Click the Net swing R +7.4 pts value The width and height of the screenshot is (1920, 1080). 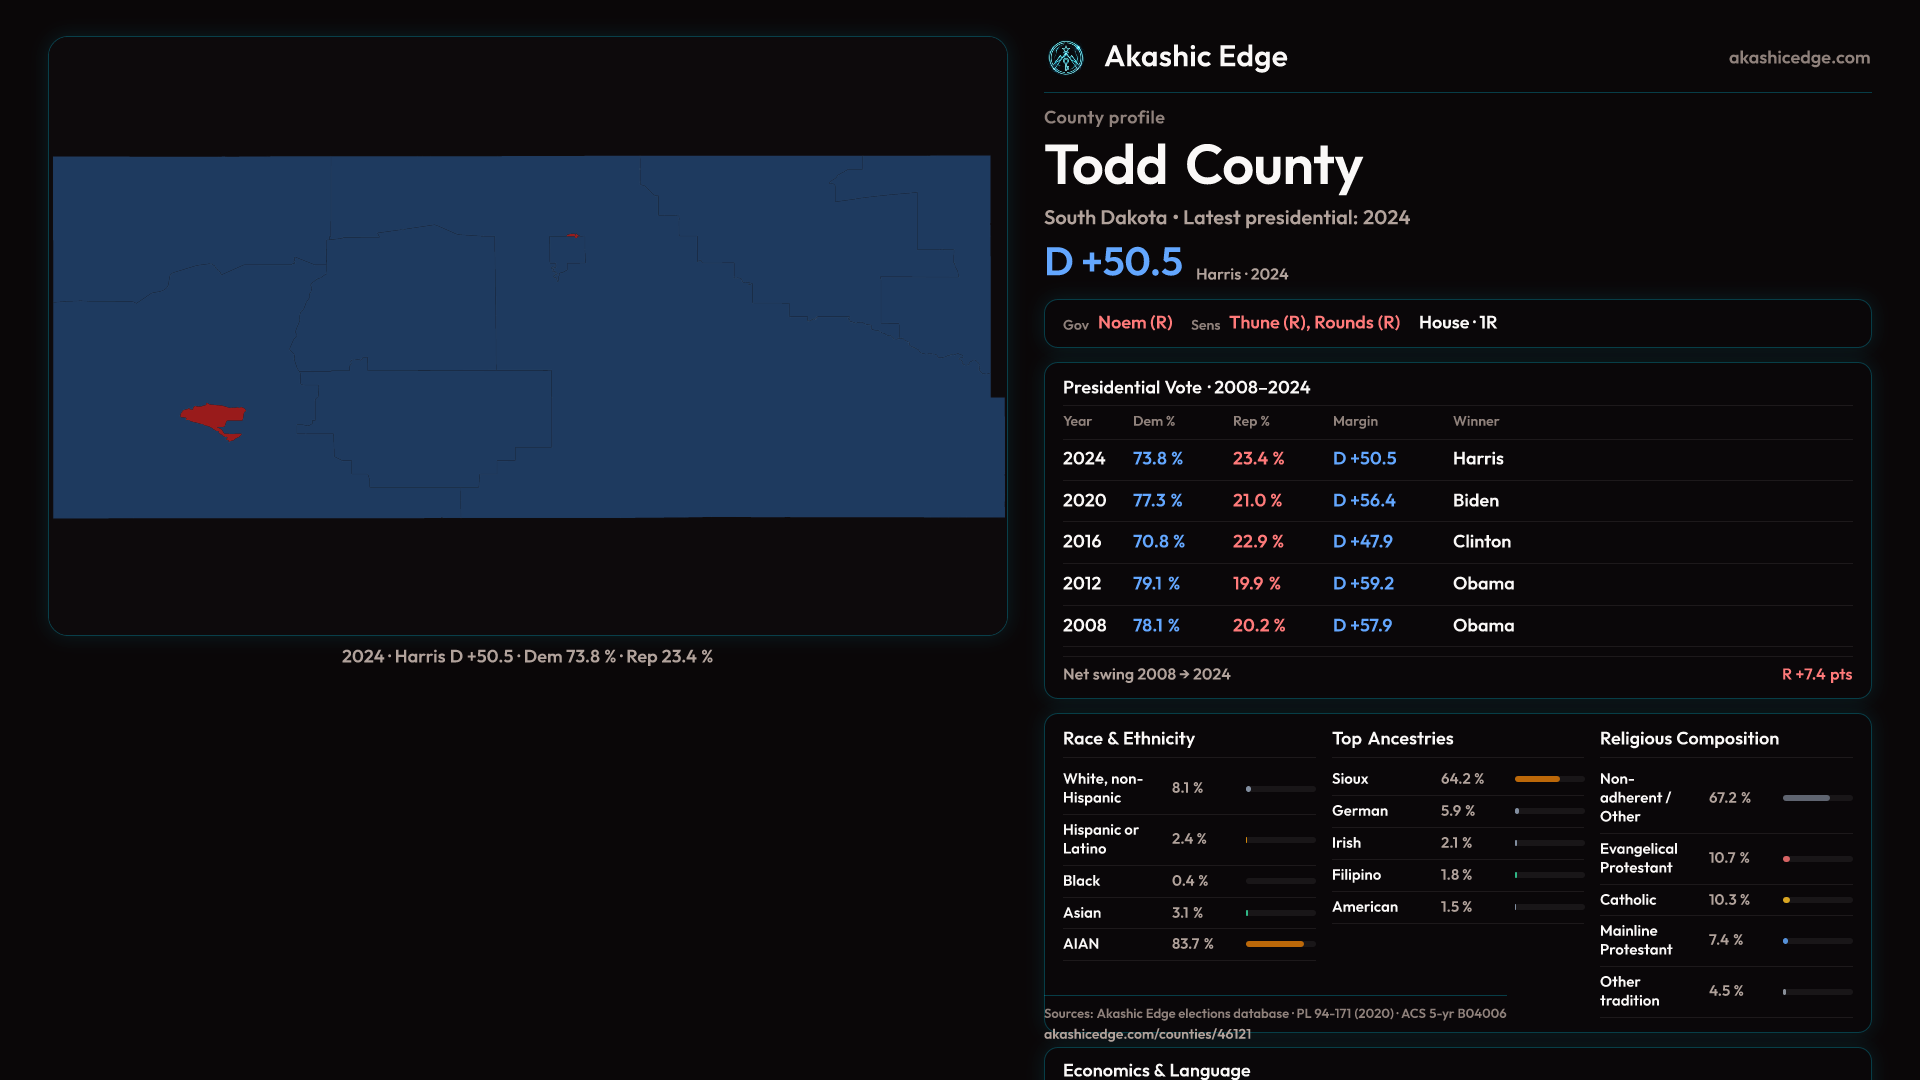click(x=1816, y=675)
